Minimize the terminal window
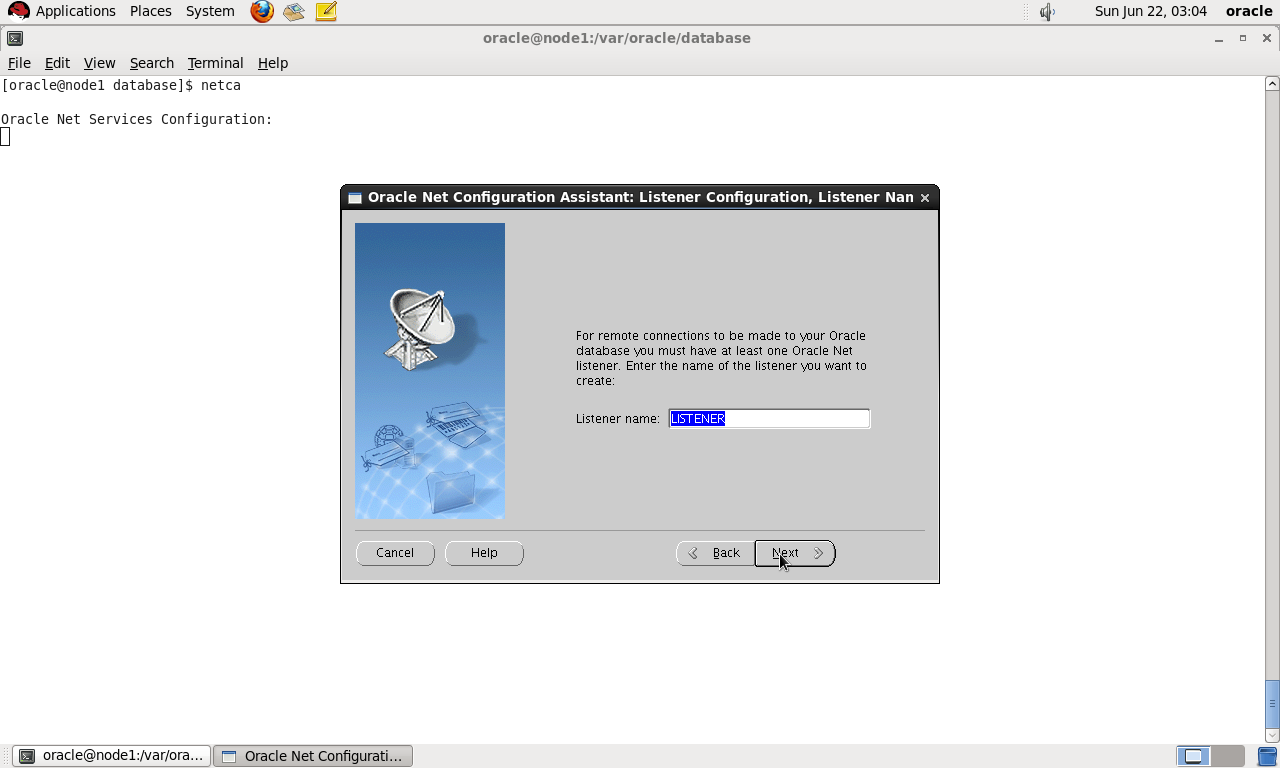This screenshot has width=1280, height=768. (x=1219, y=38)
